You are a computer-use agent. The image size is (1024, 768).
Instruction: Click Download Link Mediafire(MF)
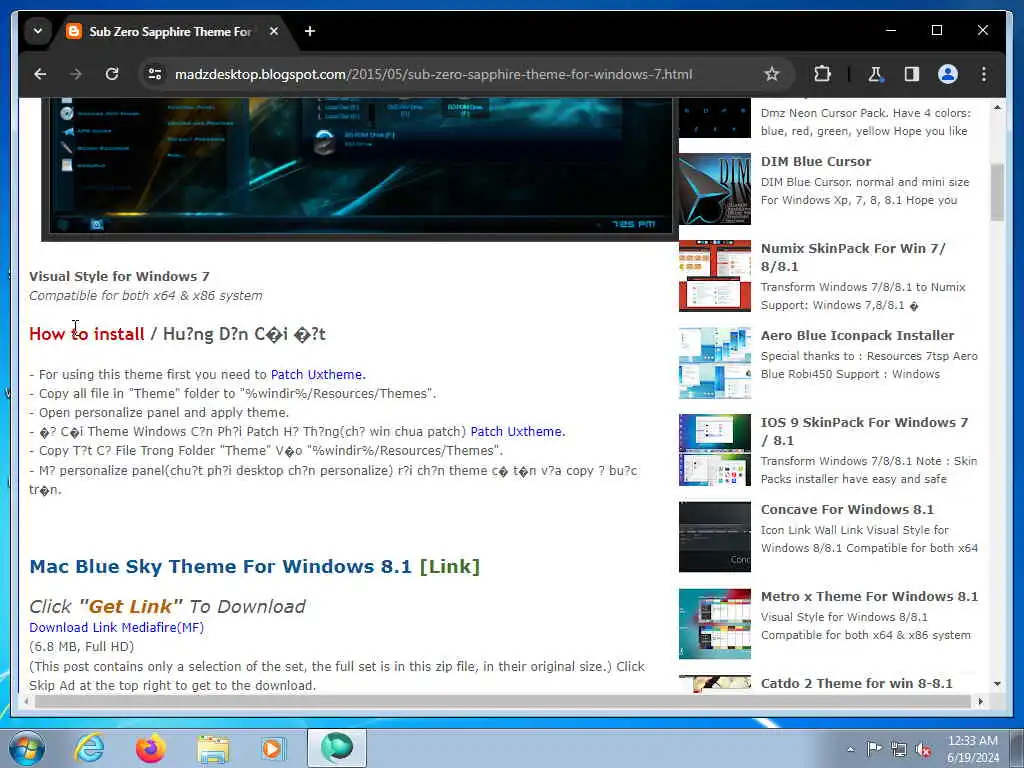pos(116,628)
